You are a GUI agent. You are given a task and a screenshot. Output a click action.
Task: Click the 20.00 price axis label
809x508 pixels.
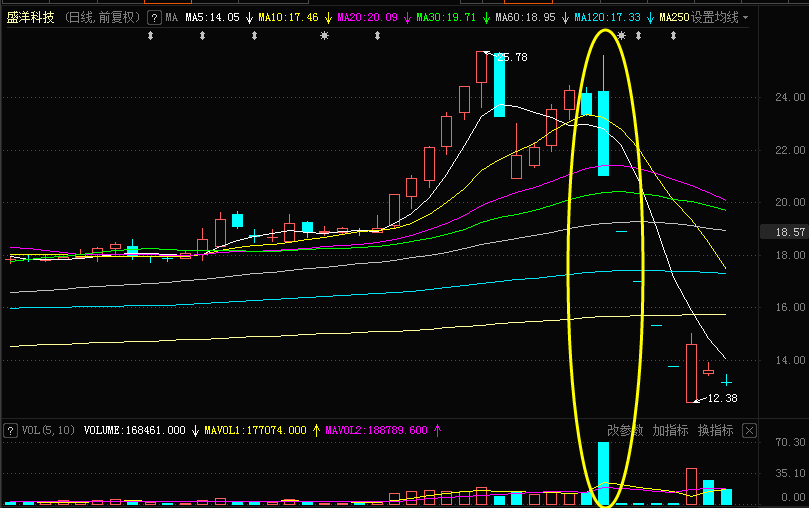(790, 202)
